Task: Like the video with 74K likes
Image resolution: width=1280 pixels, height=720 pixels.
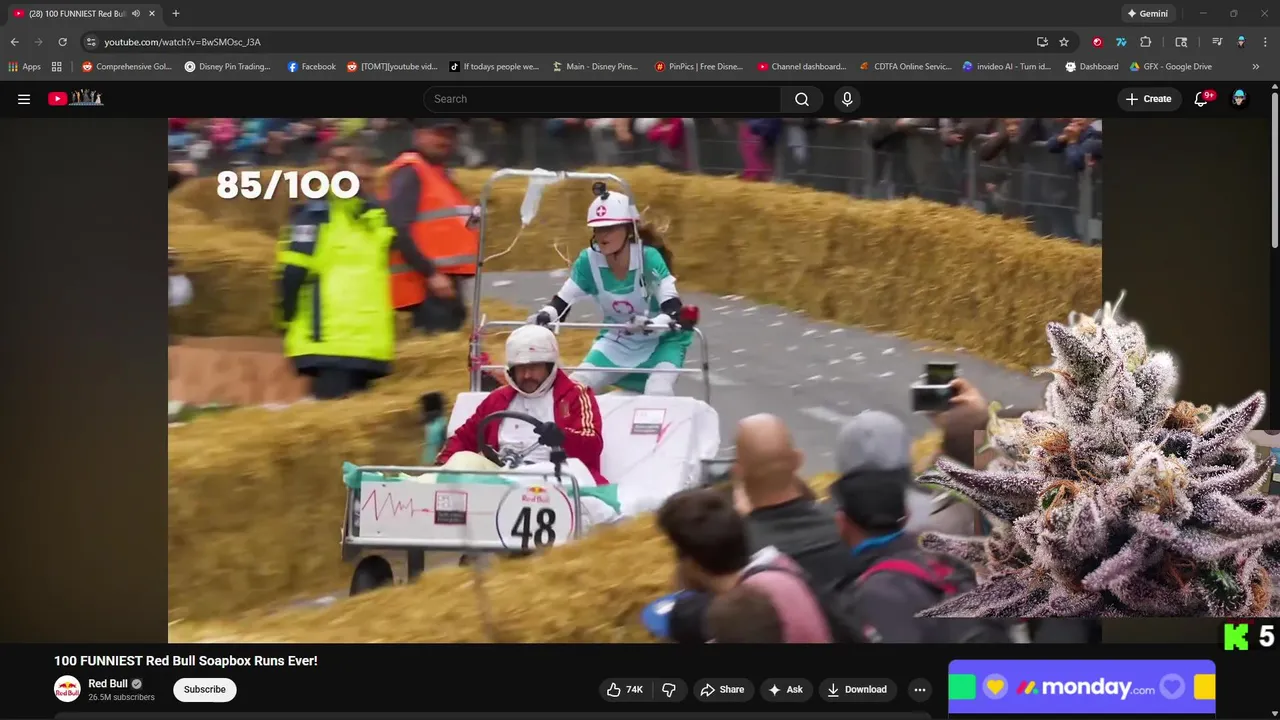Action: click(625, 689)
